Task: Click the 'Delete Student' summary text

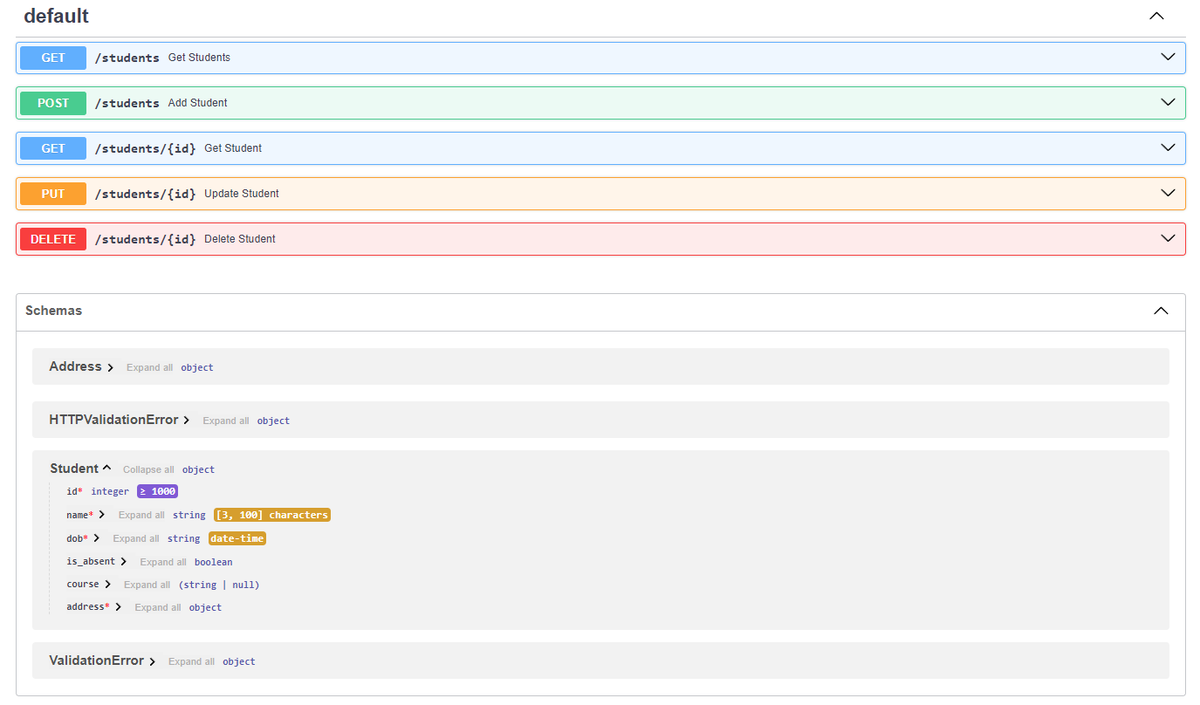Action: (240, 239)
